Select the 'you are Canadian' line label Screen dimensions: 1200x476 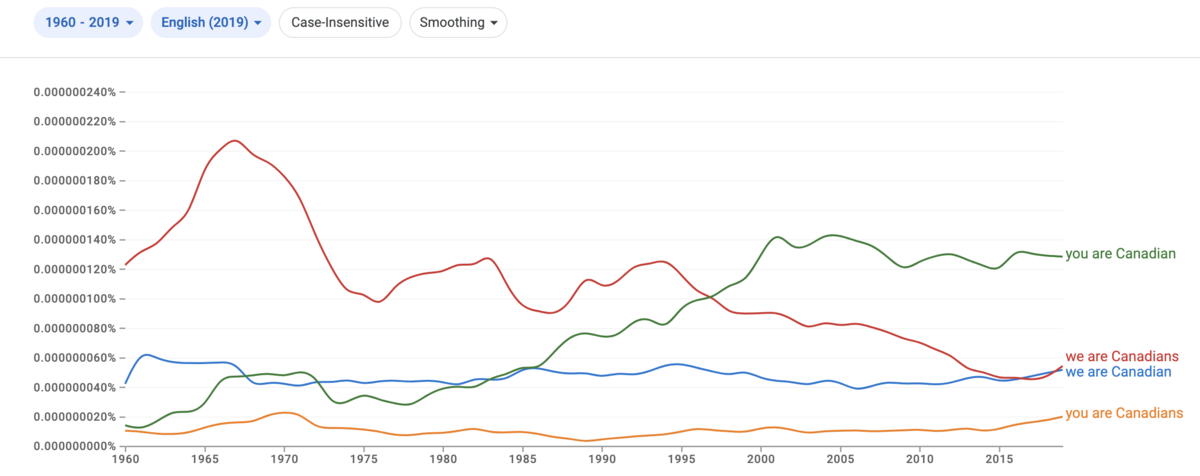[x=1120, y=254]
